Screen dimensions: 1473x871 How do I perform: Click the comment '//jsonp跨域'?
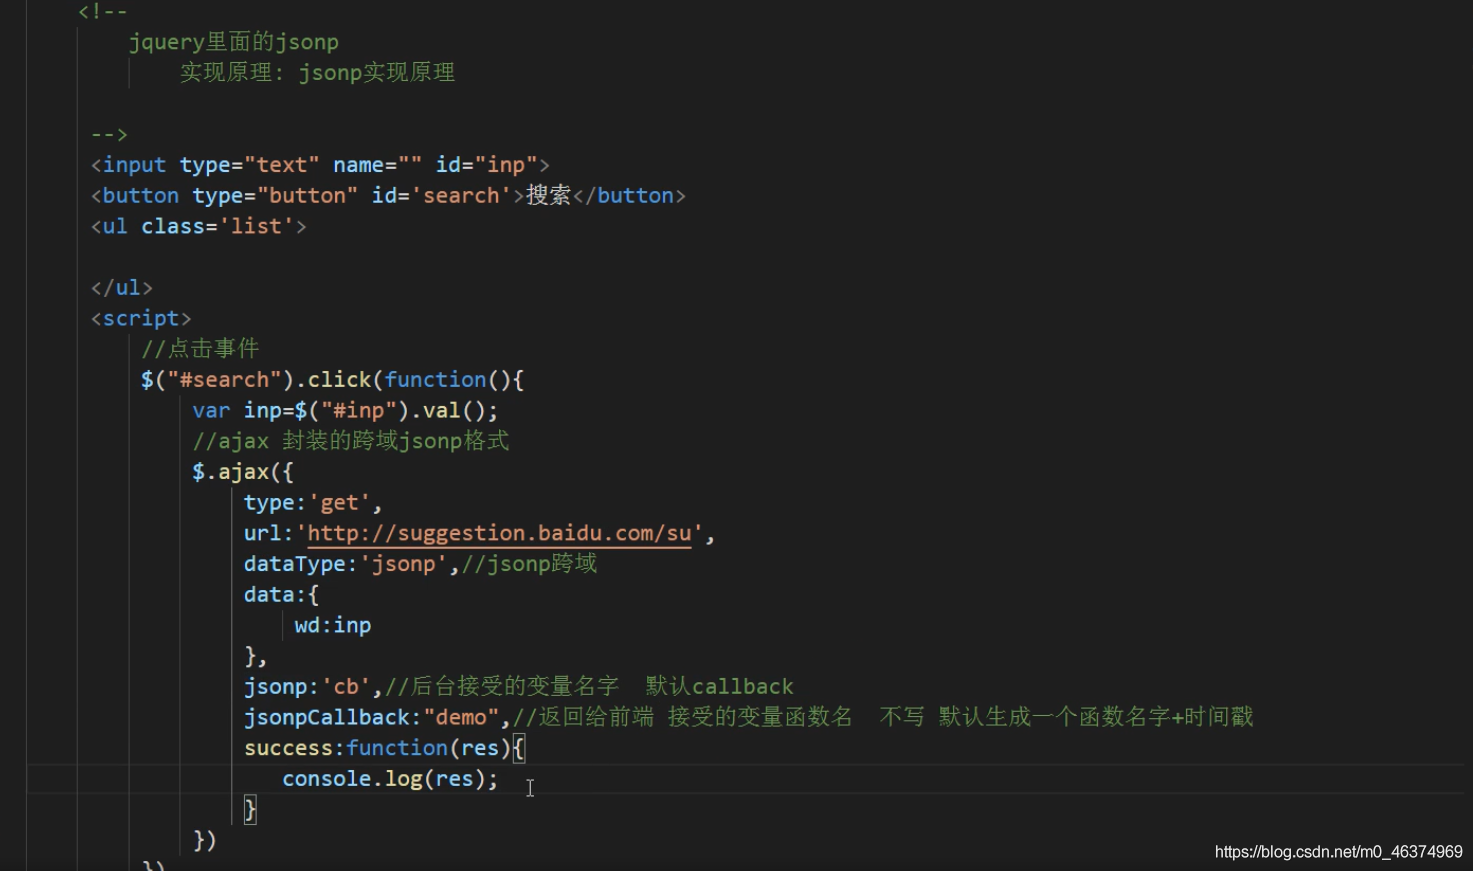click(x=529, y=564)
